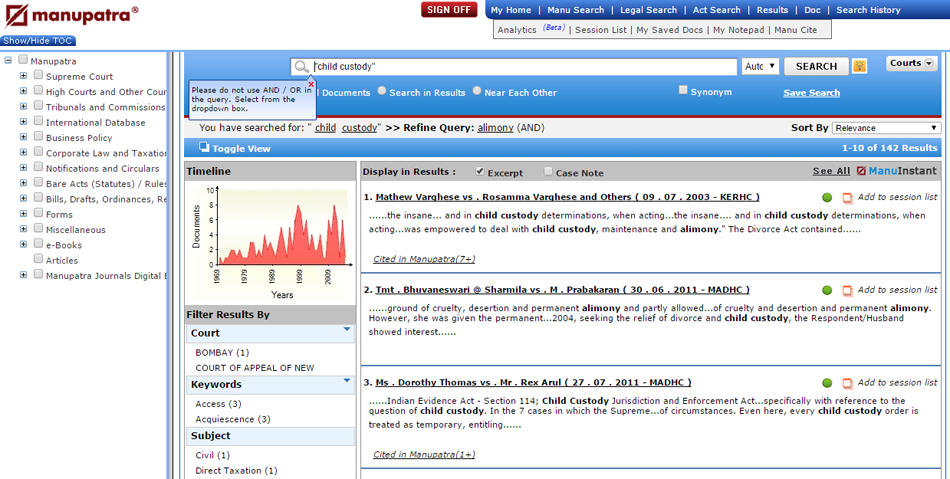Open ManuInstant from the results header
The height and width of the screenshot is (479, 950).
896,171
